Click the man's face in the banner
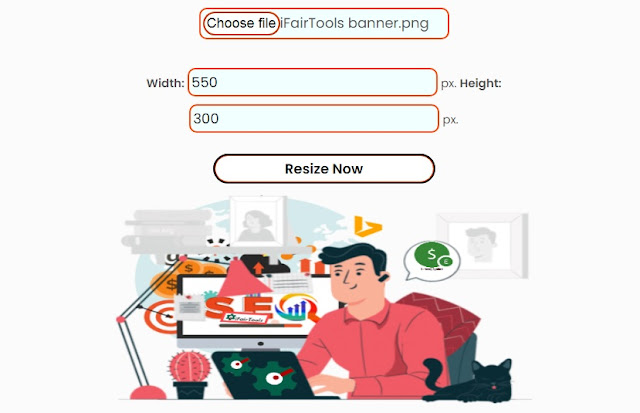 (353, 278)
